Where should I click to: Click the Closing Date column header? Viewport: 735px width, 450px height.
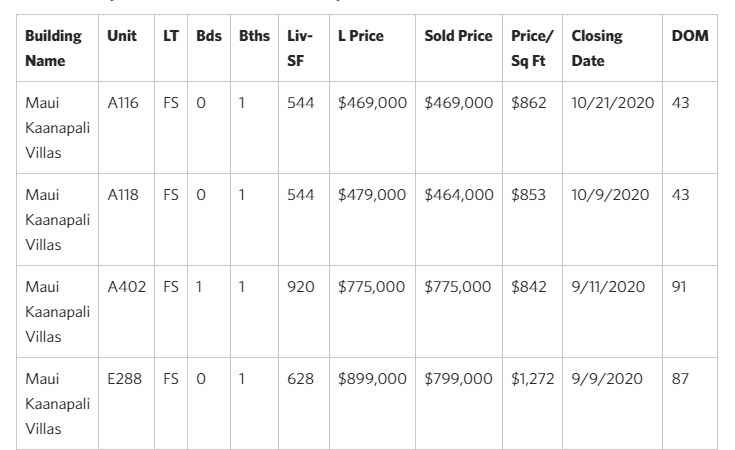coord(597,48)
